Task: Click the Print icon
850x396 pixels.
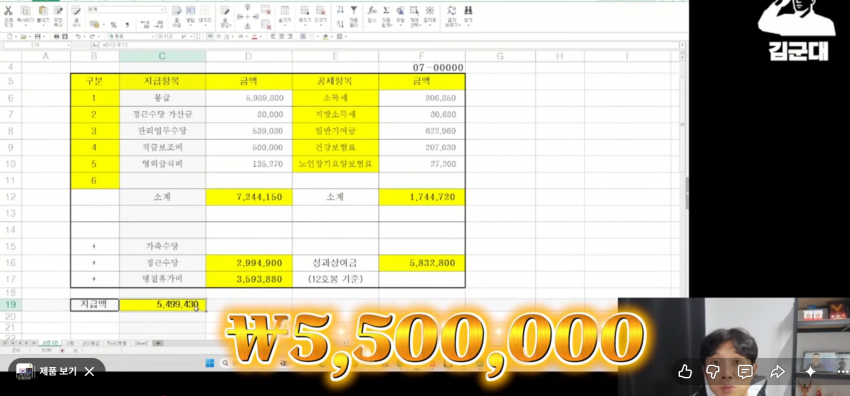Action: point(56,36)
